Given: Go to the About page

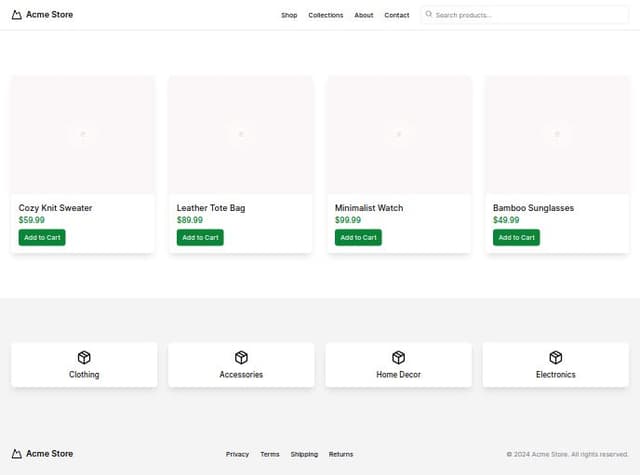Looking at the screenshot, I should coord(364,15).
